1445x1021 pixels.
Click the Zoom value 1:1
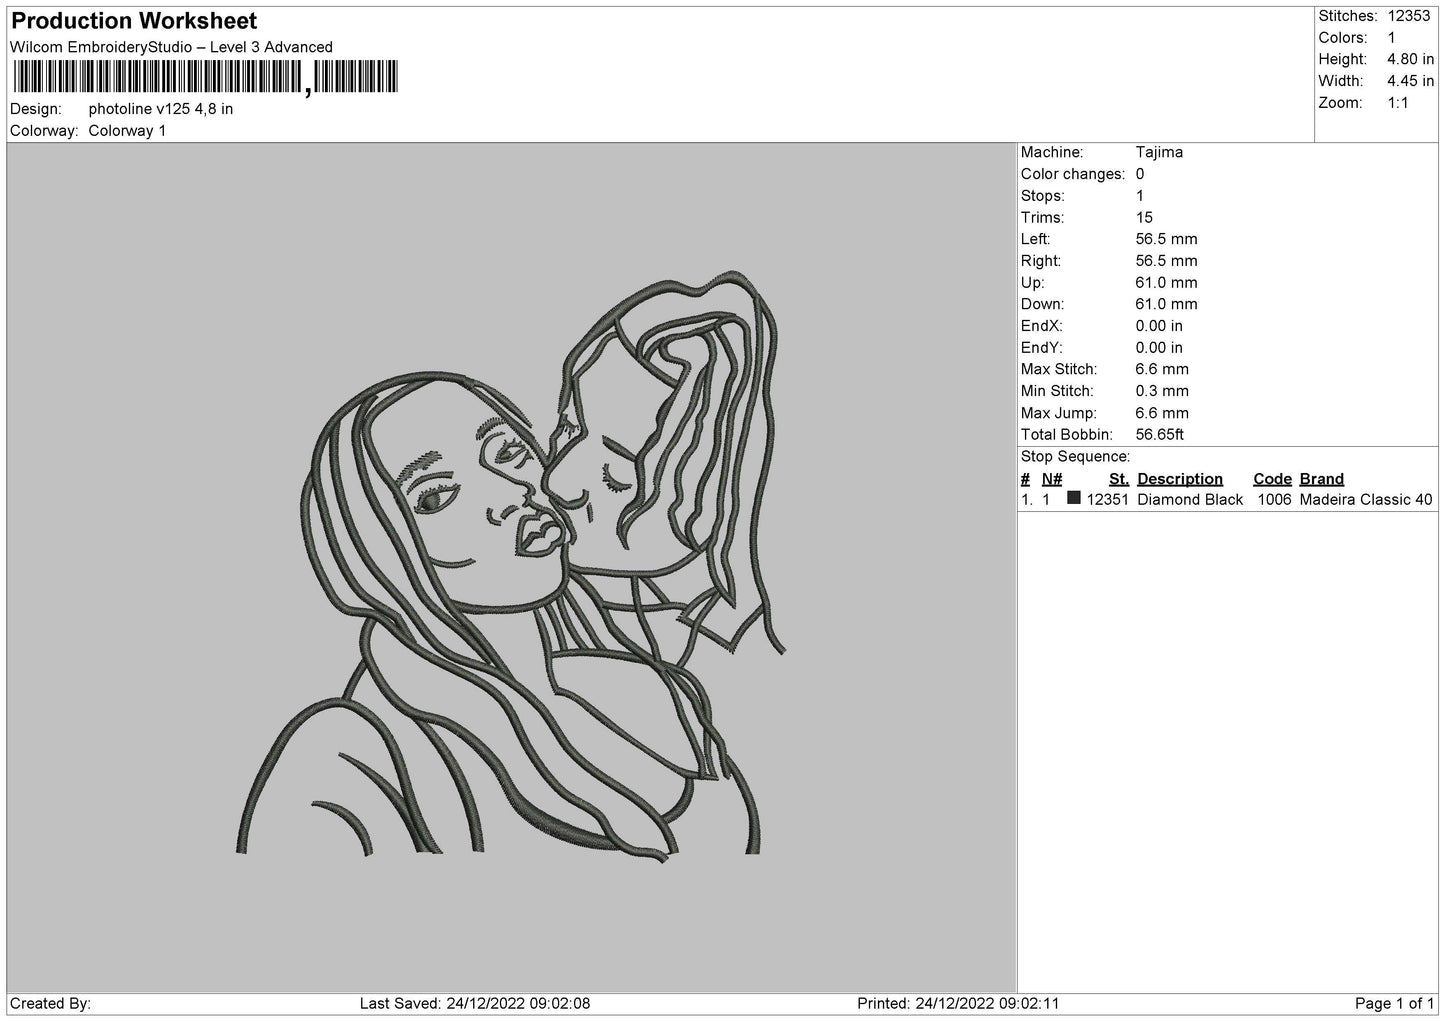point(1397,103)
